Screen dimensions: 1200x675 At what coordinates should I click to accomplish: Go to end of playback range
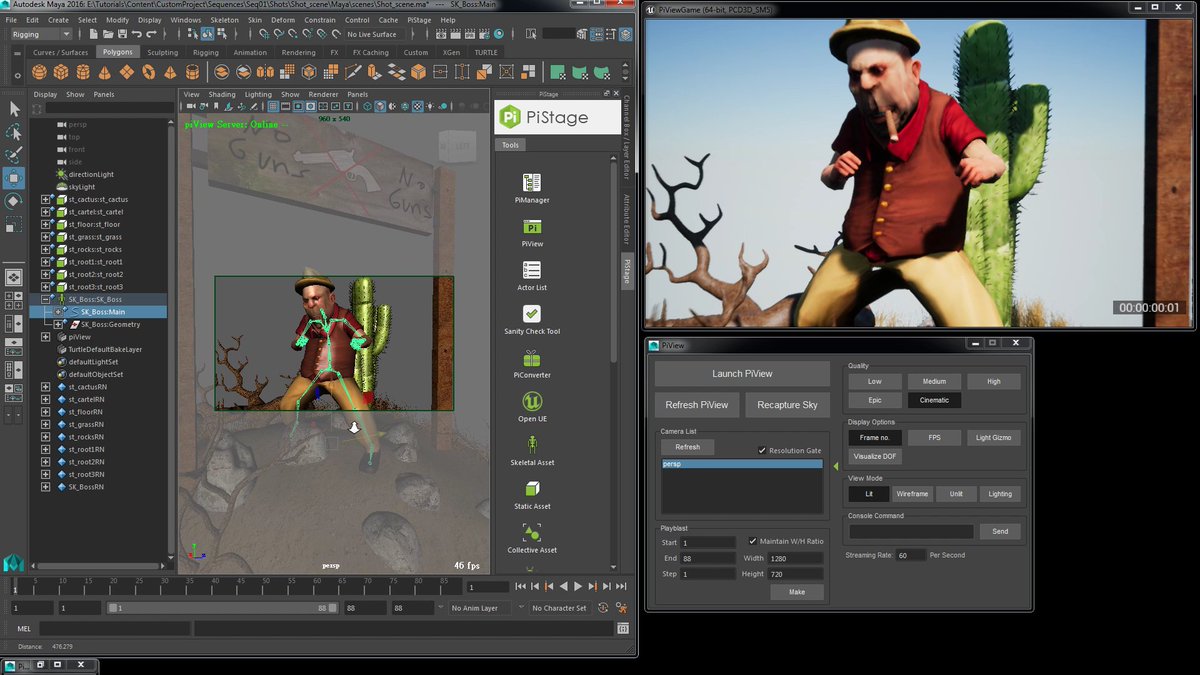click(621, 587)
